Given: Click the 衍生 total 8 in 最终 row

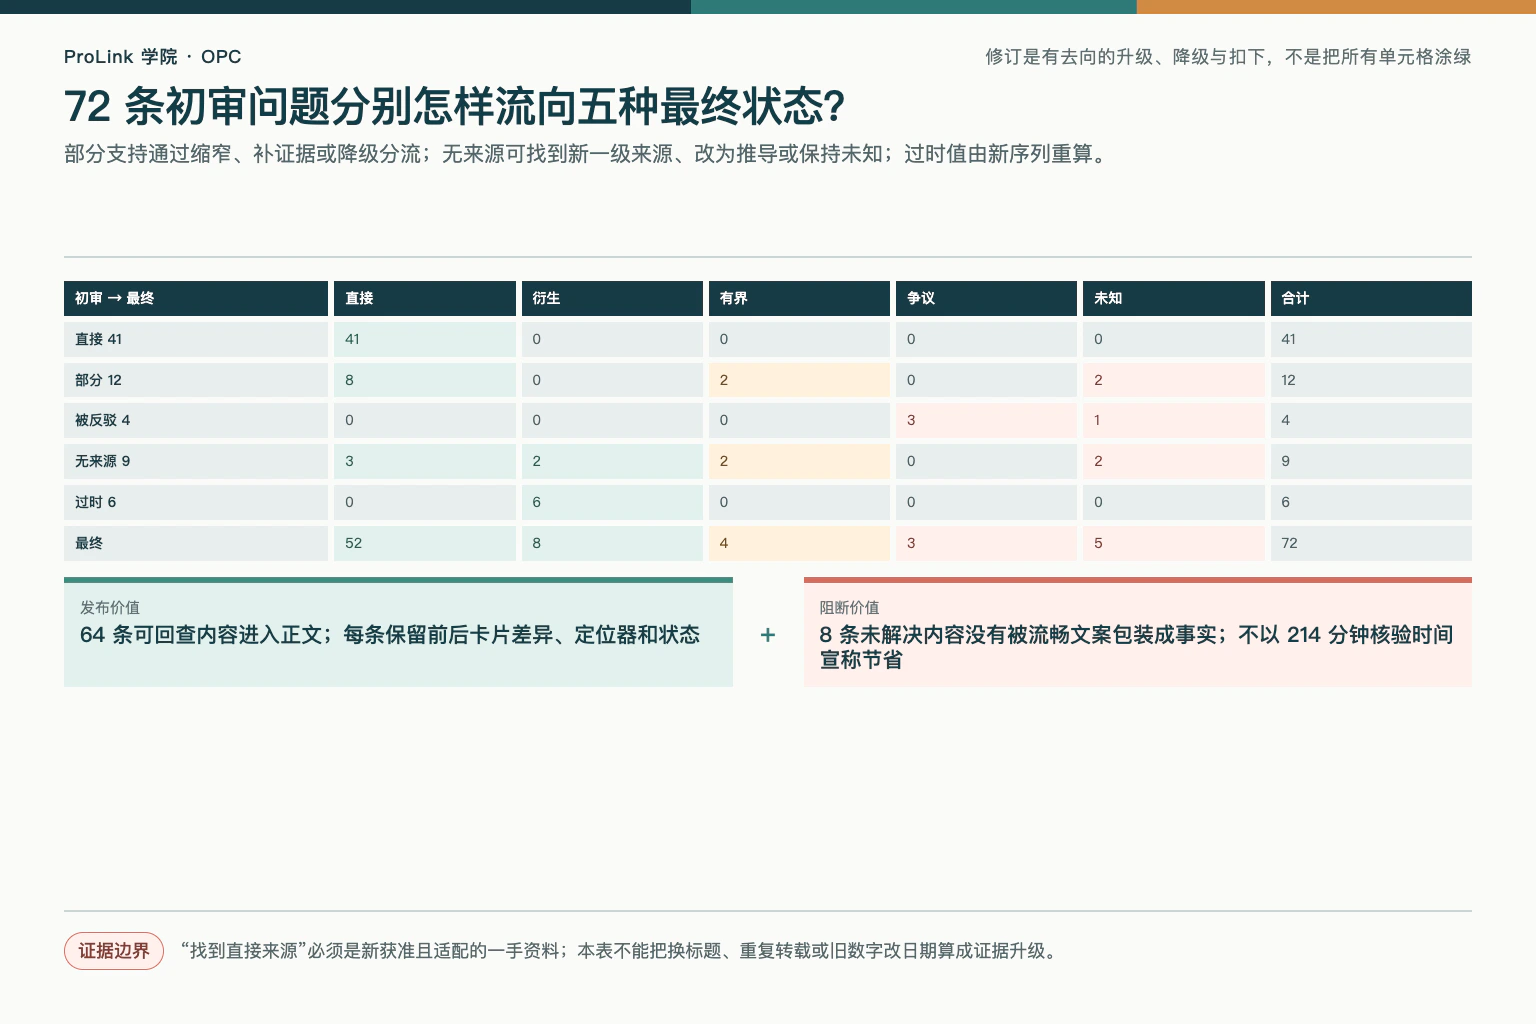Looking at the screenshot, I should [612, 543].
